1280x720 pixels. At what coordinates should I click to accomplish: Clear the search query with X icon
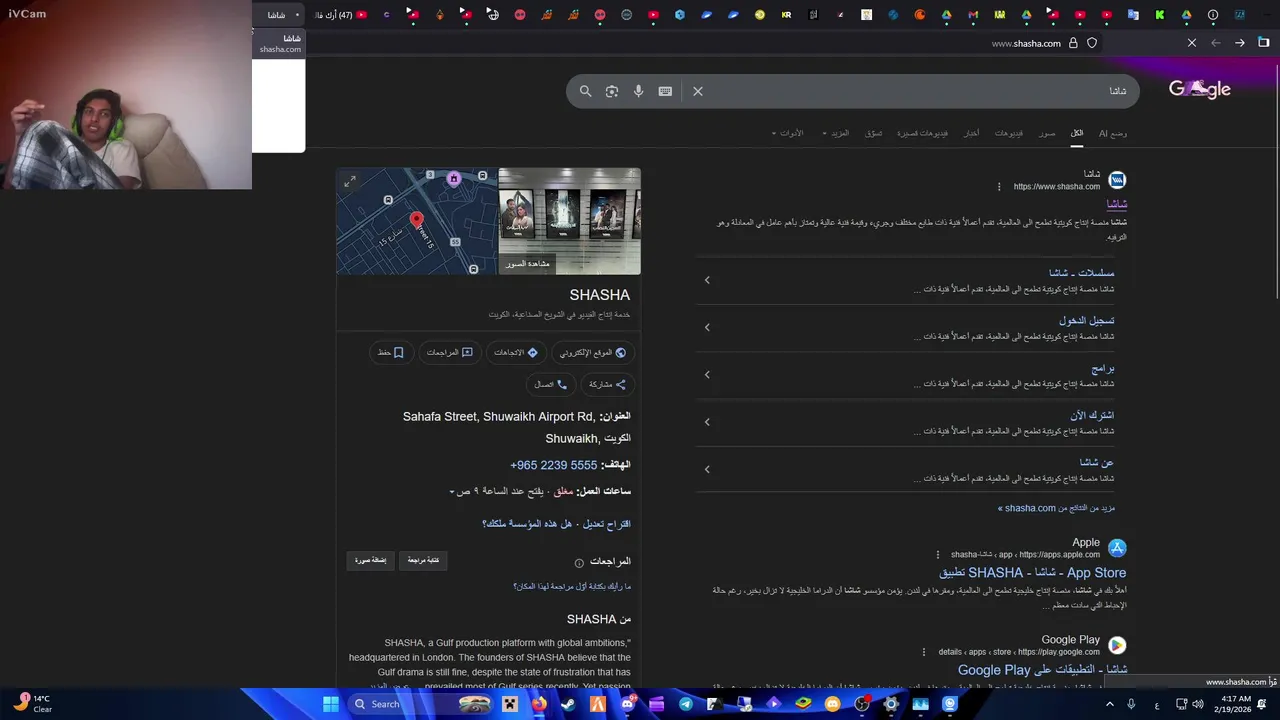698,91
